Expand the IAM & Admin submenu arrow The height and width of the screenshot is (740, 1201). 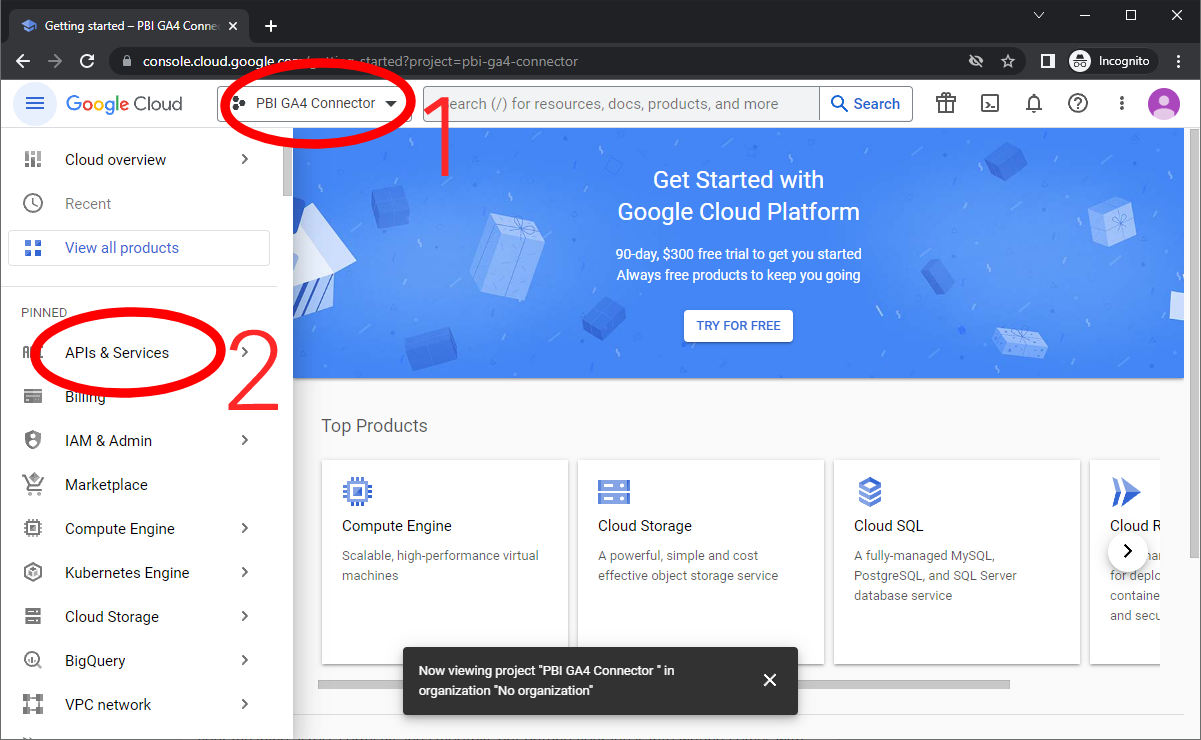pyautogui.click(x=245, y=441)
